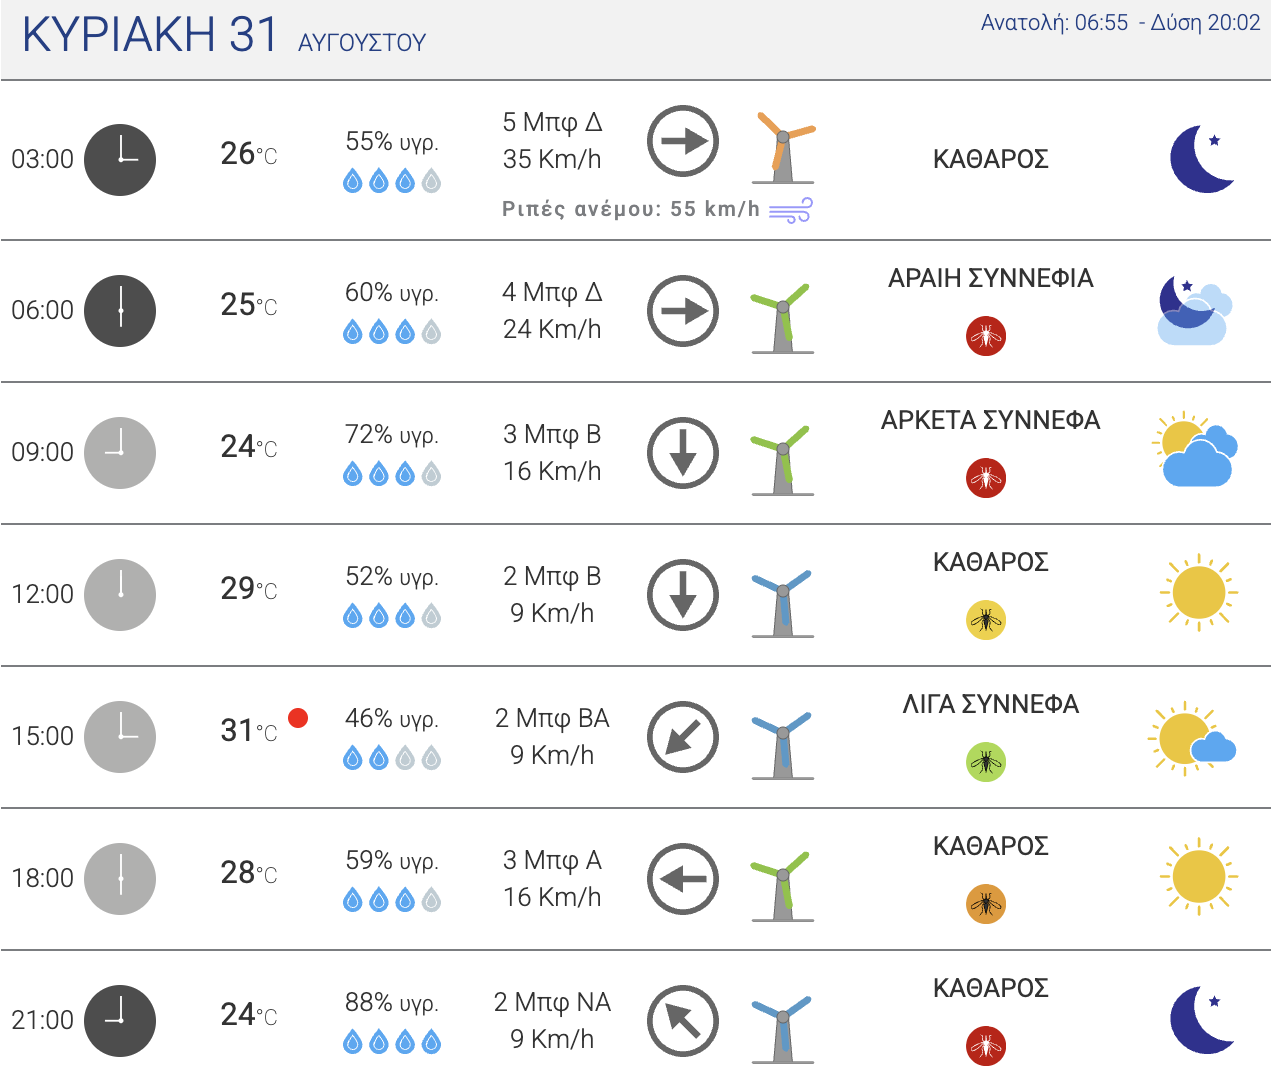Click the red max-temperature dot beside 31°C

pyautogui.click(x=298, y=717)
